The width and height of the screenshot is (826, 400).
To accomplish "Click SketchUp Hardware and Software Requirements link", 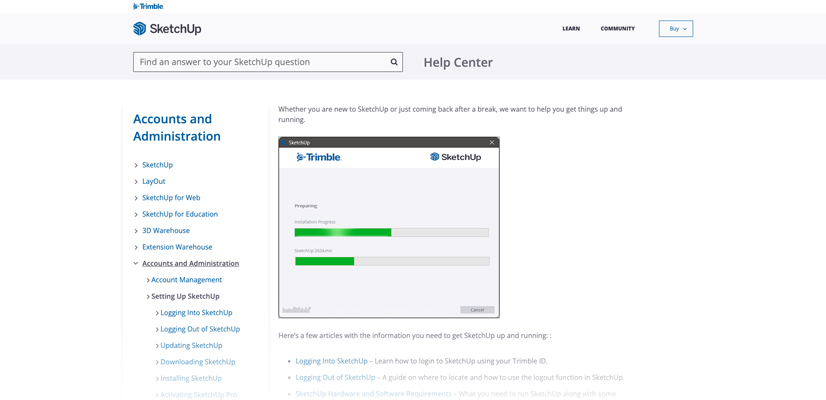I will [x=373, y=394].
